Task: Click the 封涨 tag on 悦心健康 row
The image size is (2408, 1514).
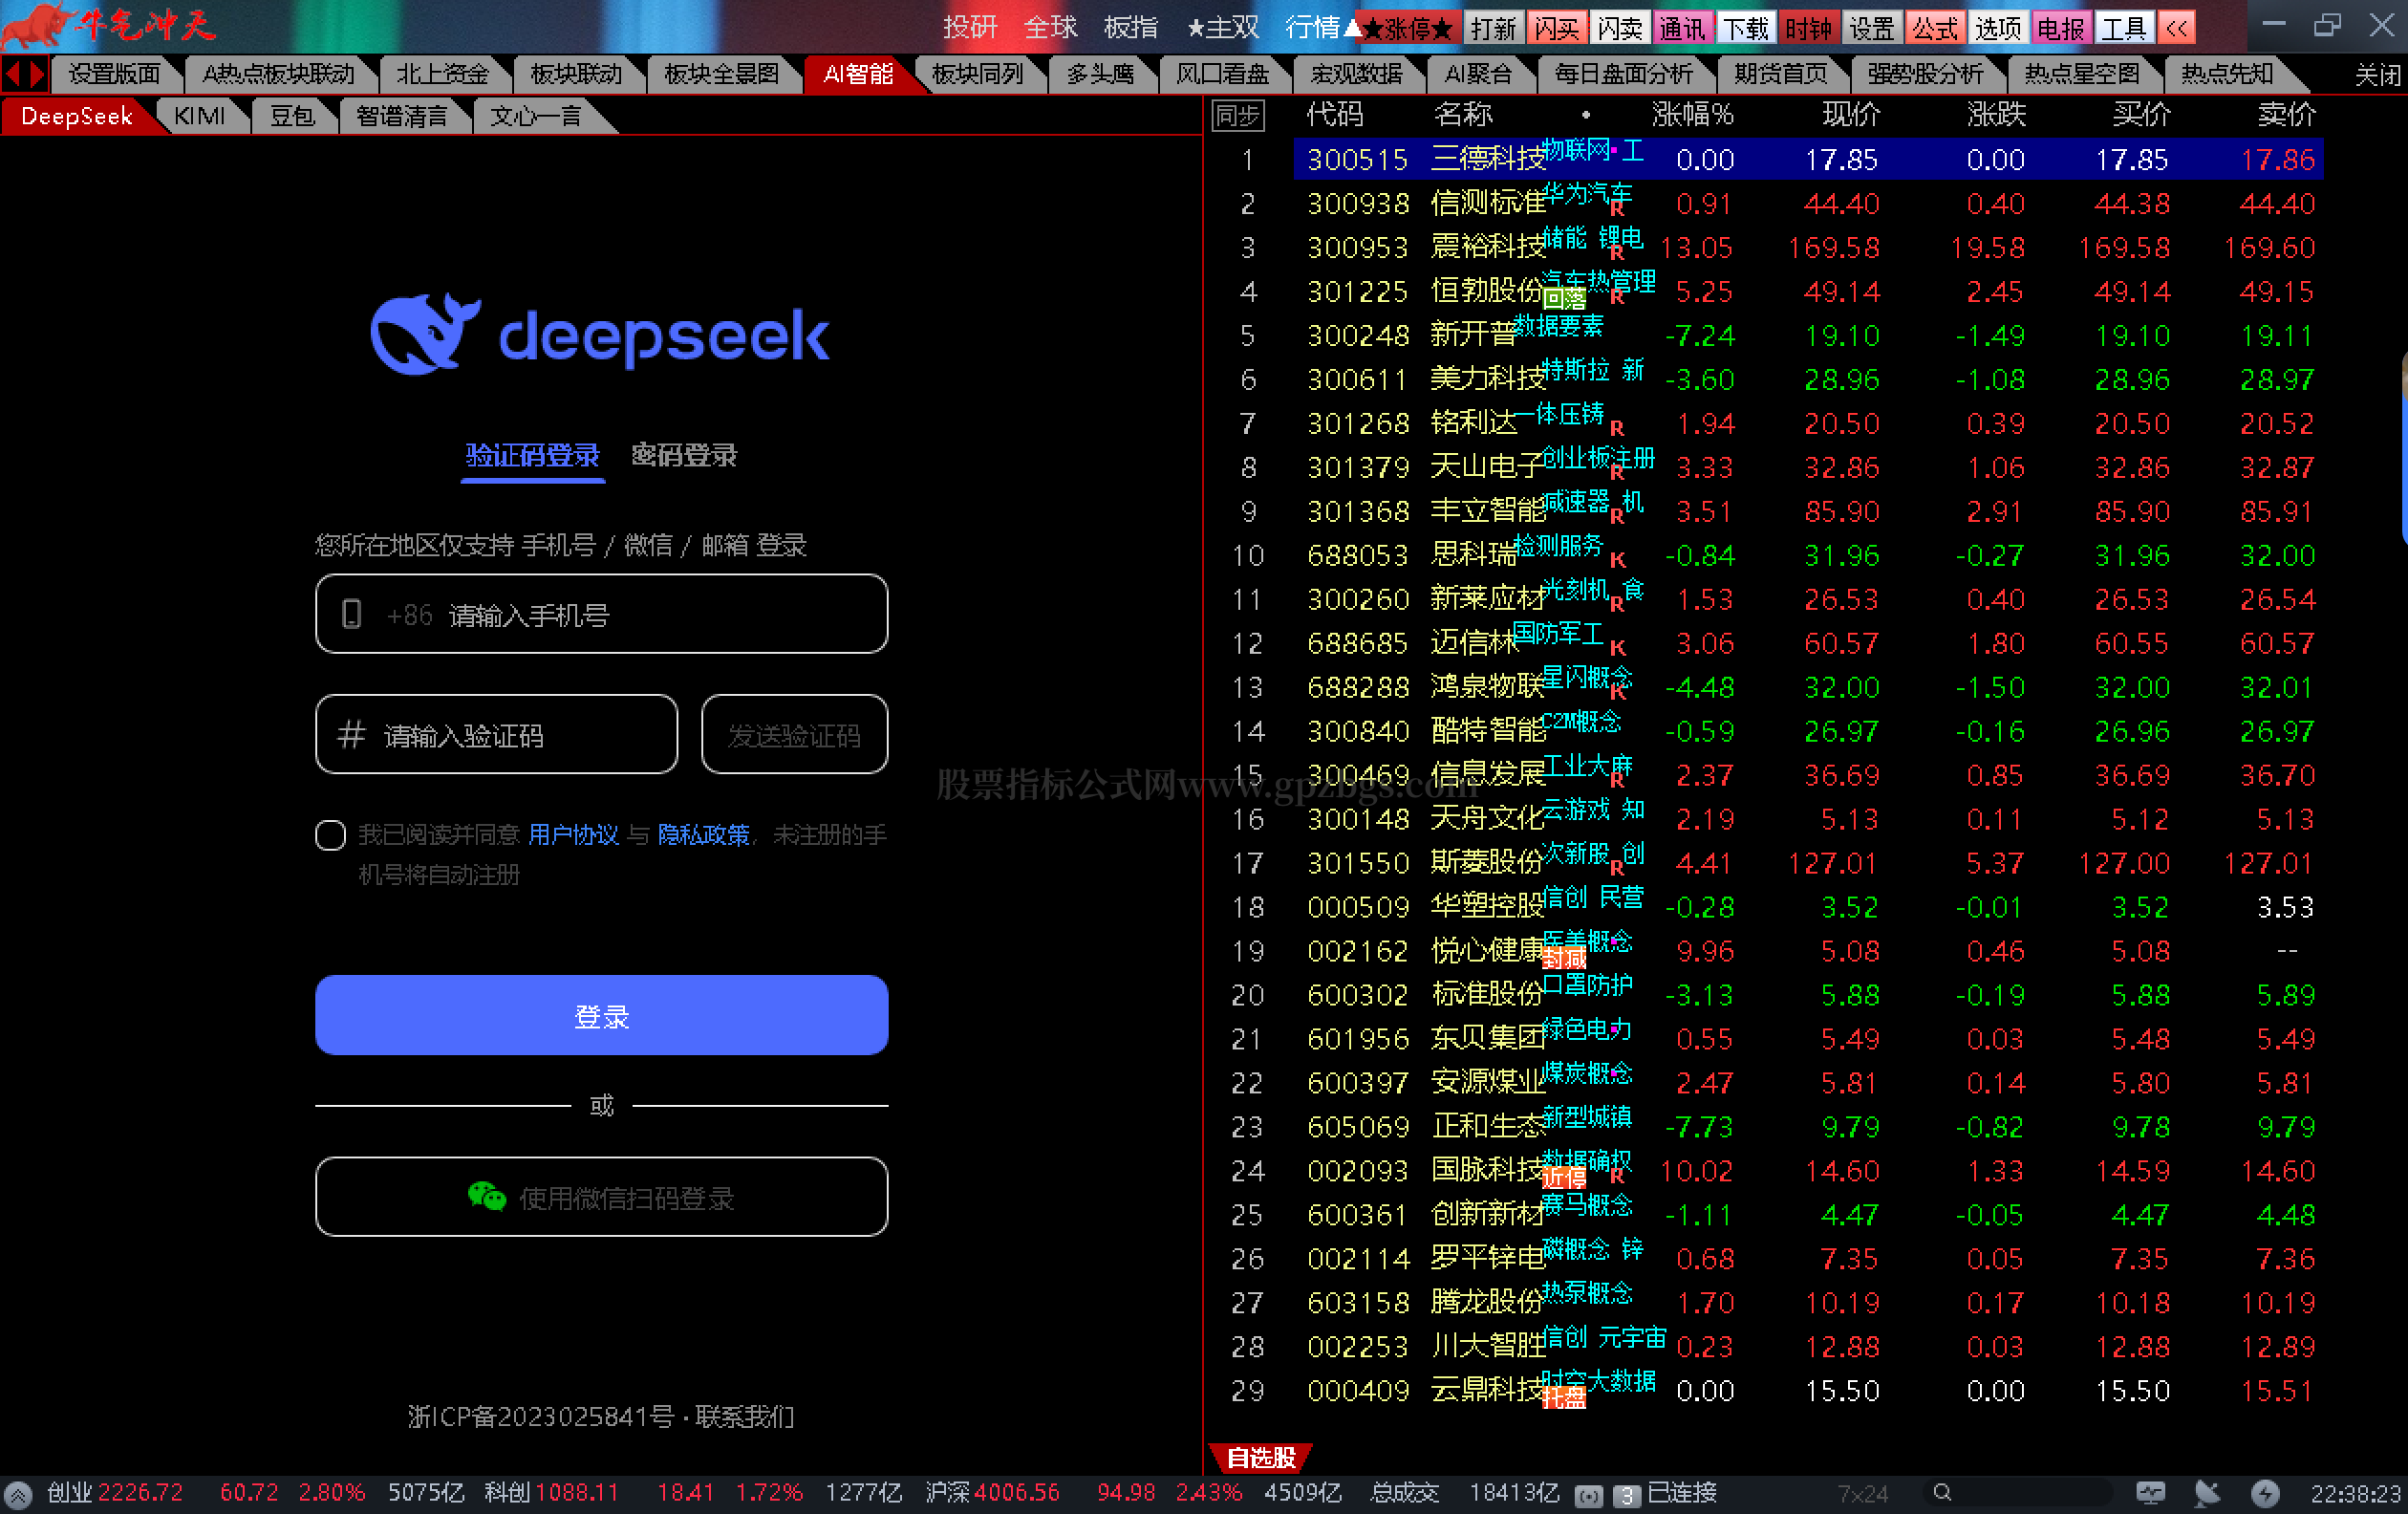Action: click(x=1564, y=959)
